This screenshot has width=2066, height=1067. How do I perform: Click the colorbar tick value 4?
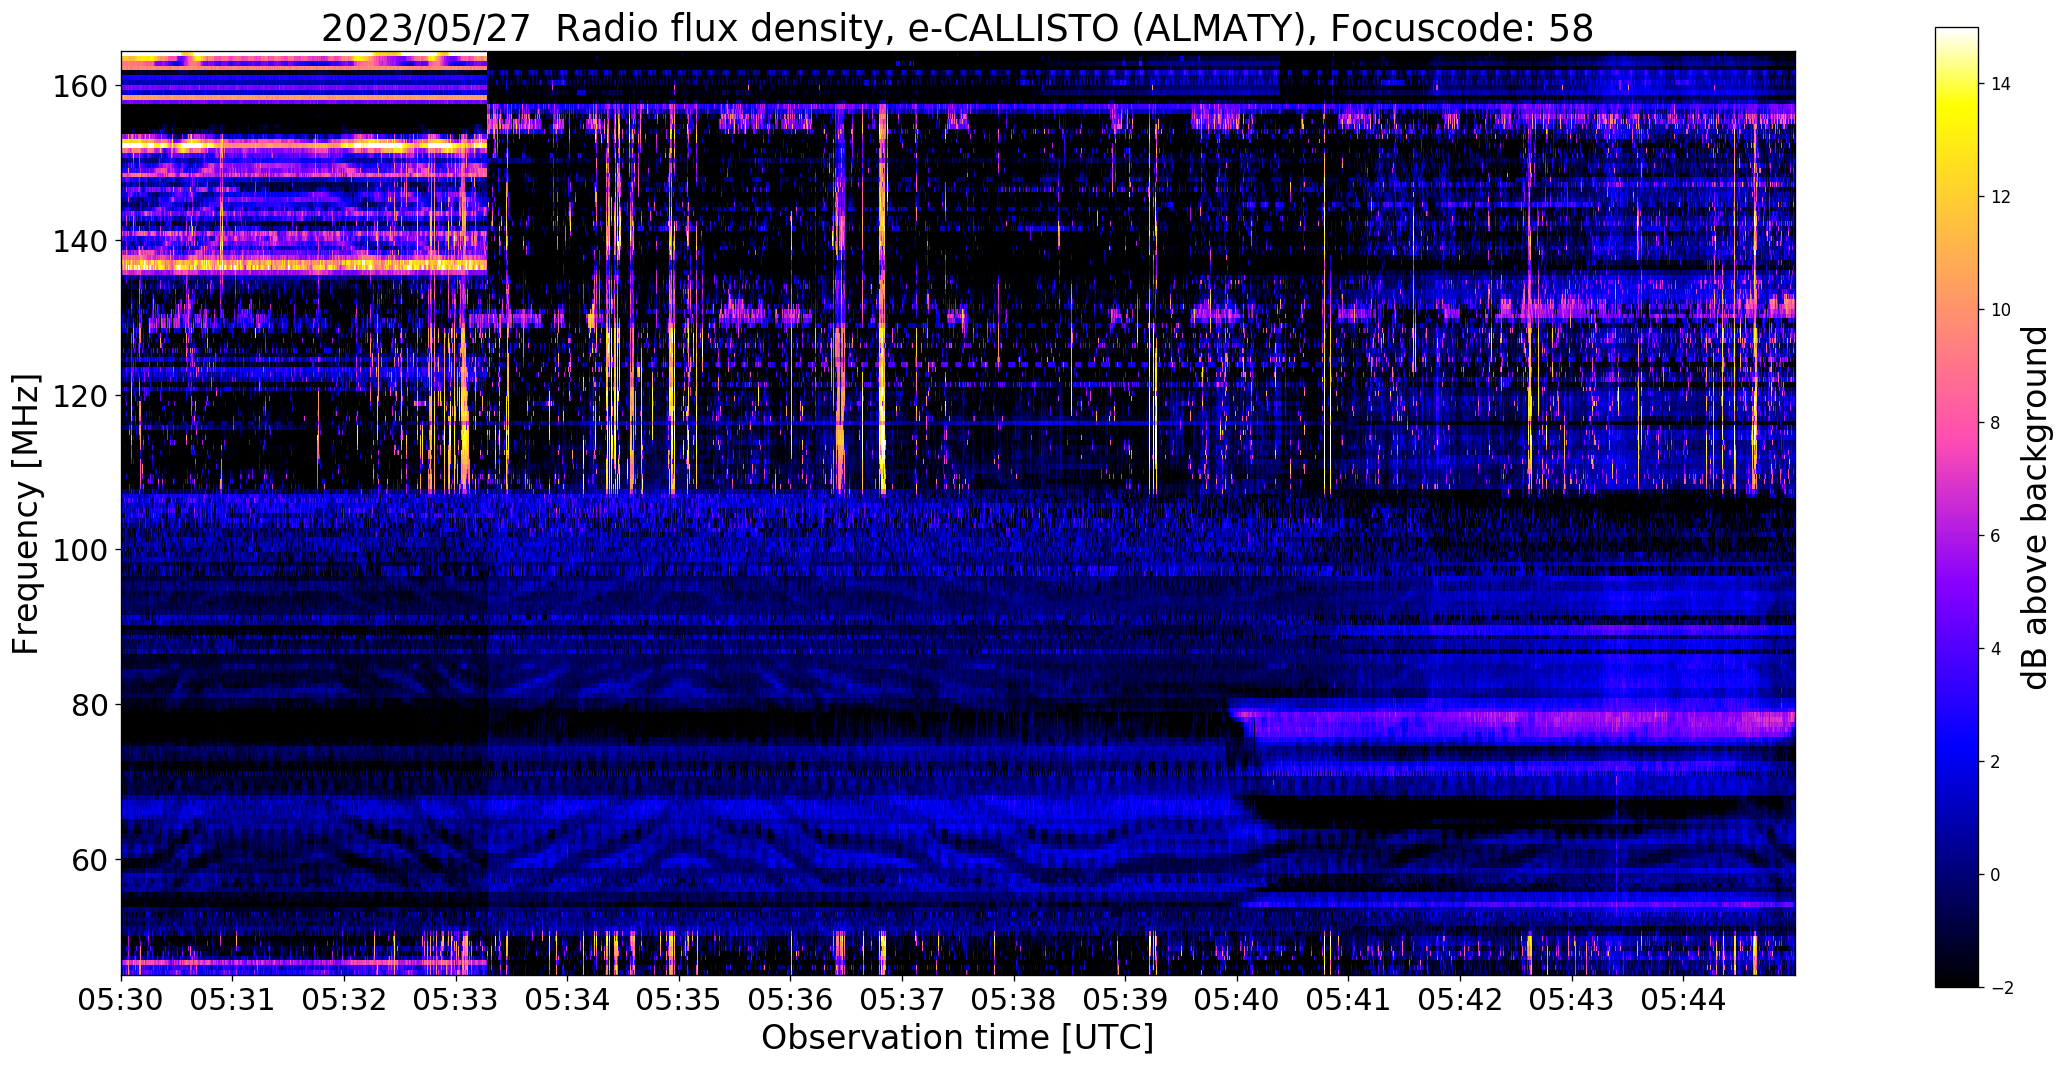point(1996,649)
